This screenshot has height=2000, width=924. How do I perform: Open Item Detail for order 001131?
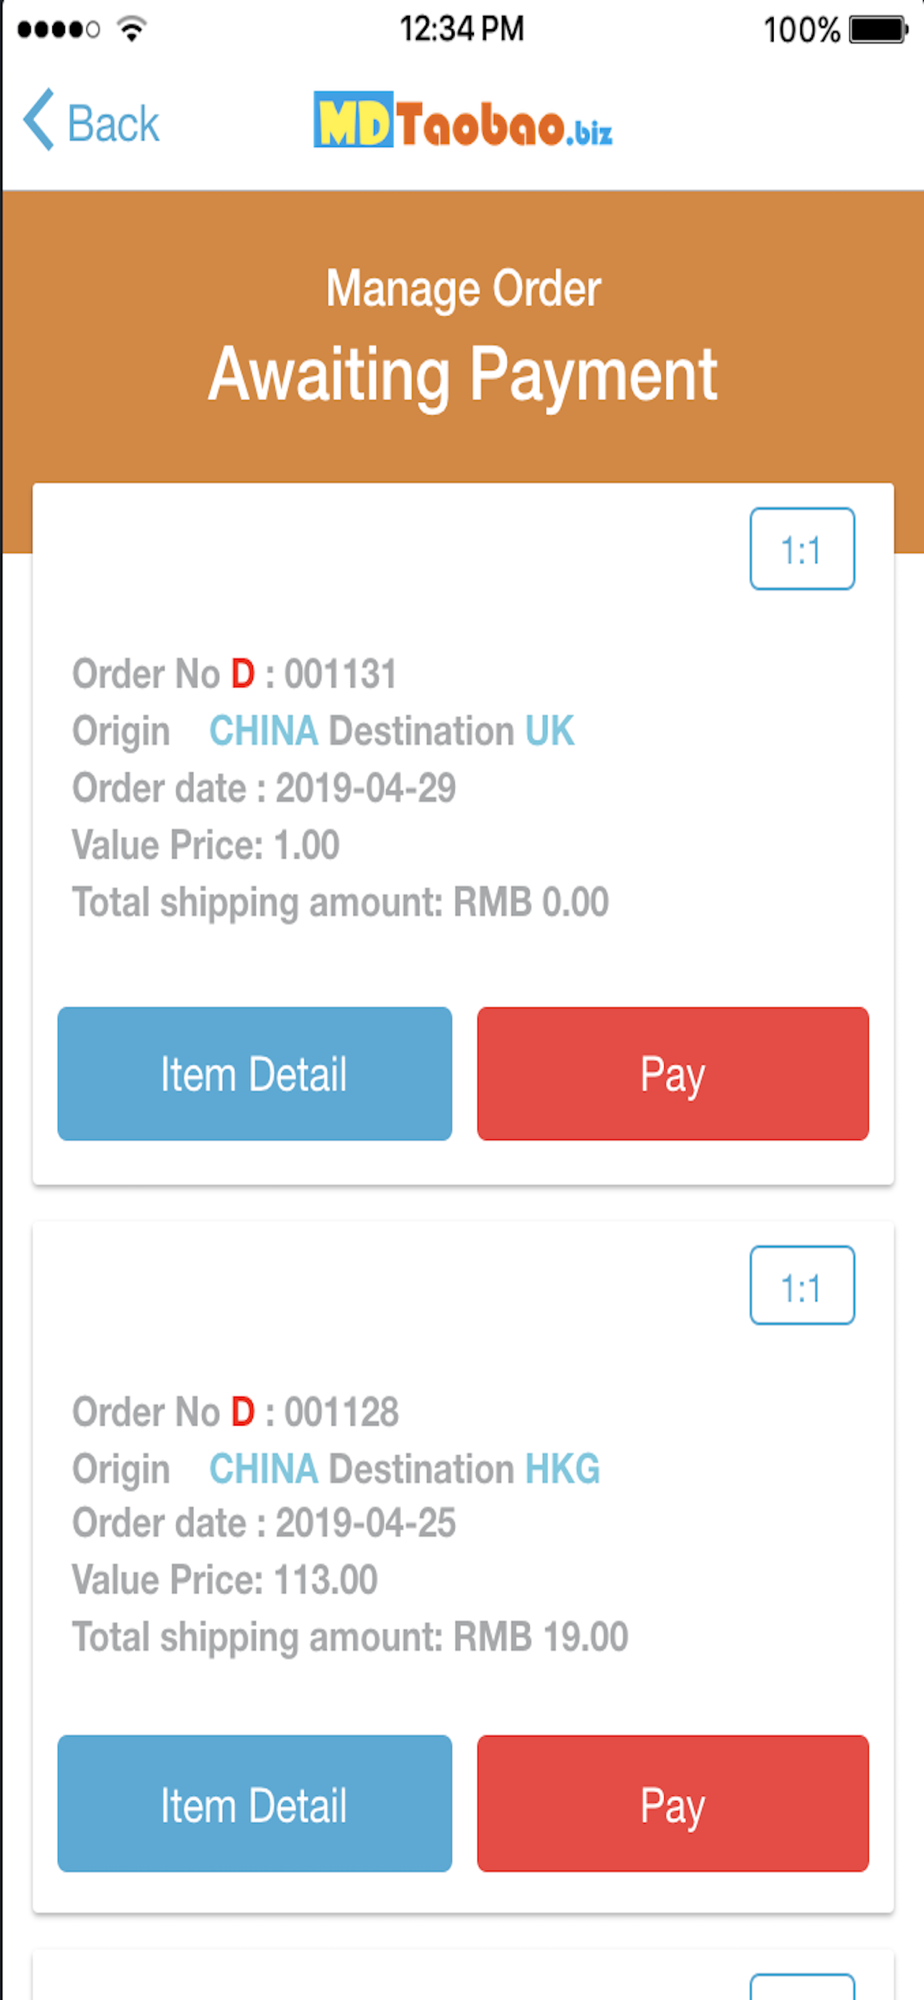click(255, 1074)
